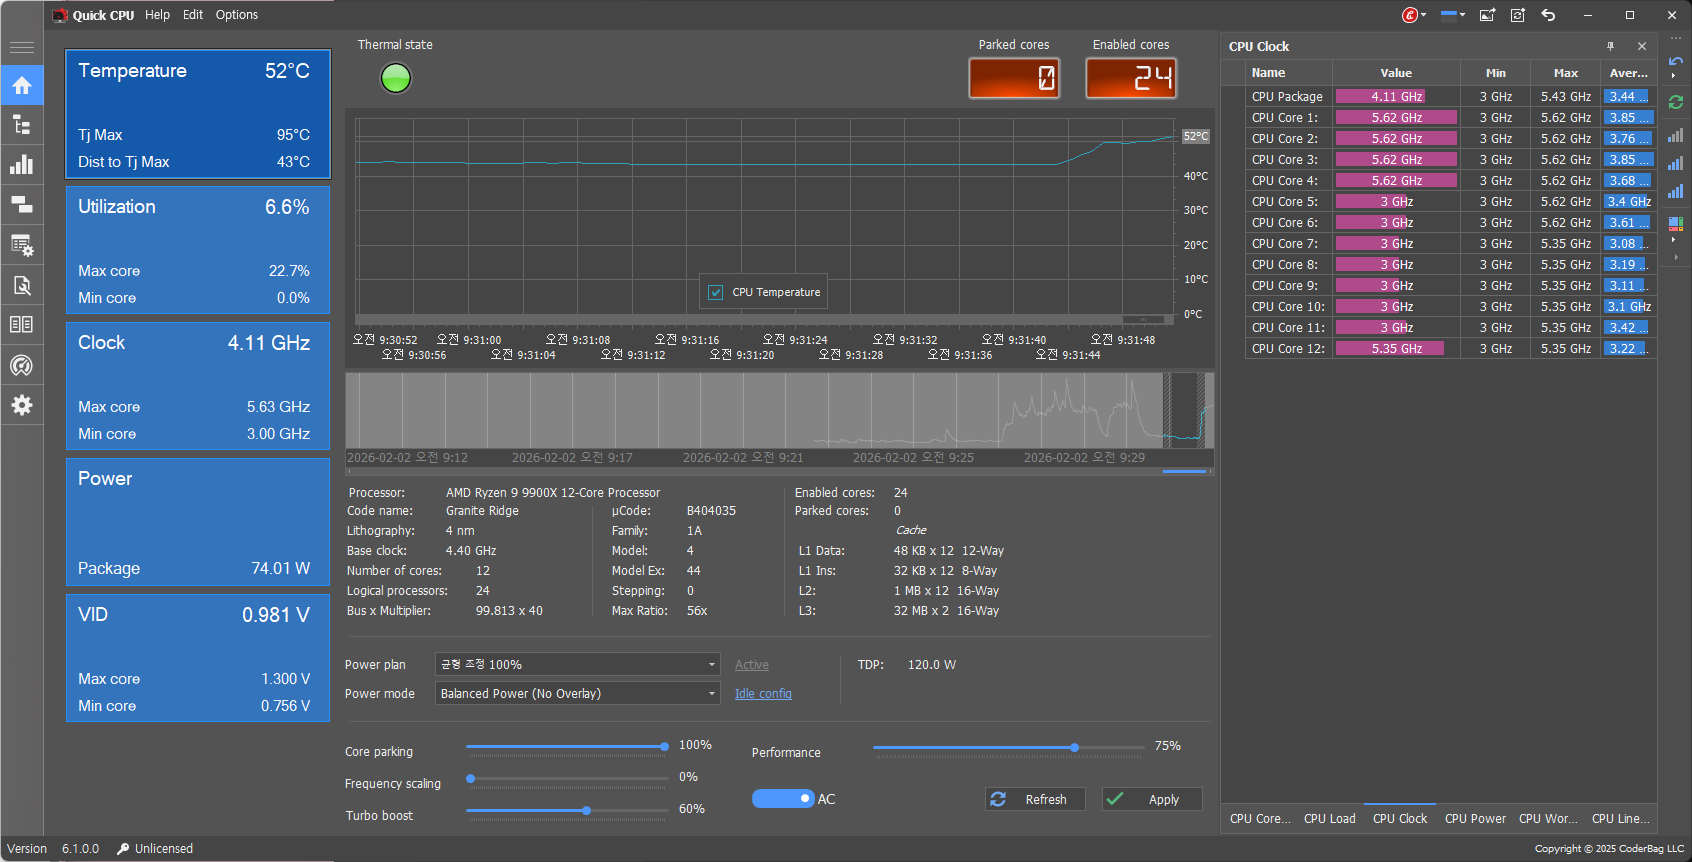This screenshot has width=1692, height=862.
Task: Click the export screenshot icon in title bar
Action: tap(1487, 15)
